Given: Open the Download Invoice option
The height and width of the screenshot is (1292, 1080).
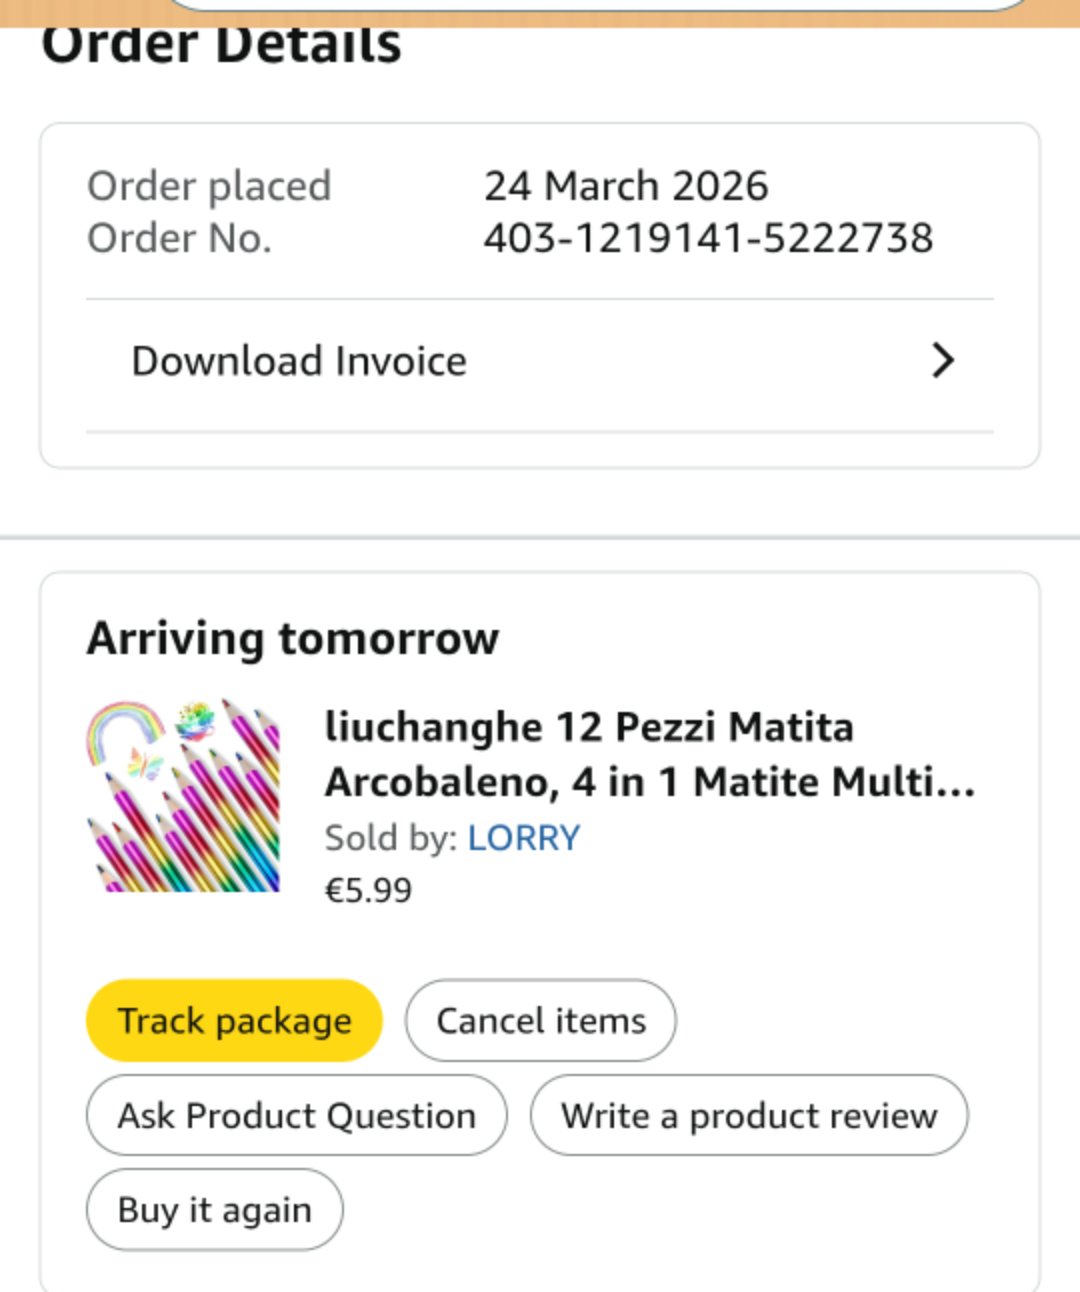Looking at the screenshot, I should [299, 361].
